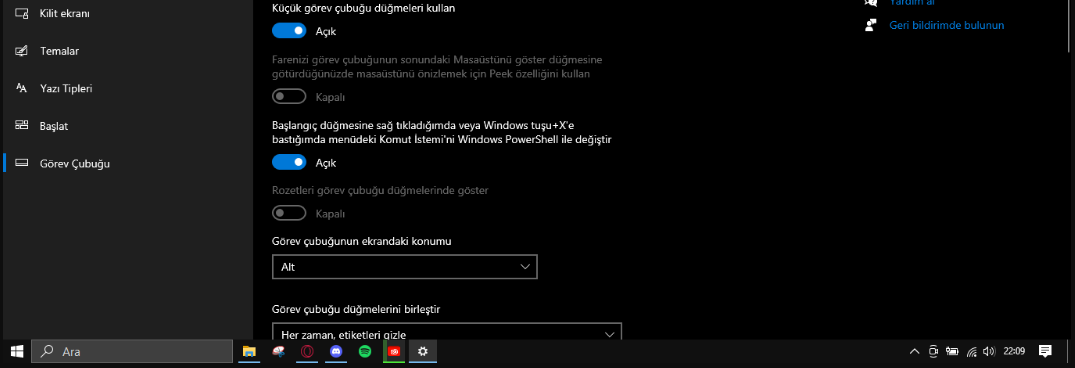
Task: Go to Kilit ekranı settings page
Action: (x=127, y=14)
